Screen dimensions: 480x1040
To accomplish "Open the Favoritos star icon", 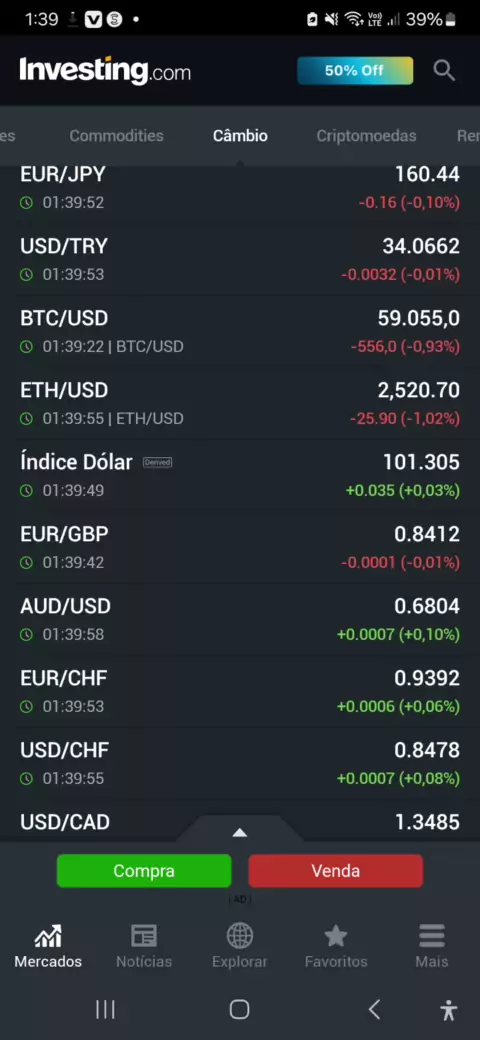I will coord(335,936).
